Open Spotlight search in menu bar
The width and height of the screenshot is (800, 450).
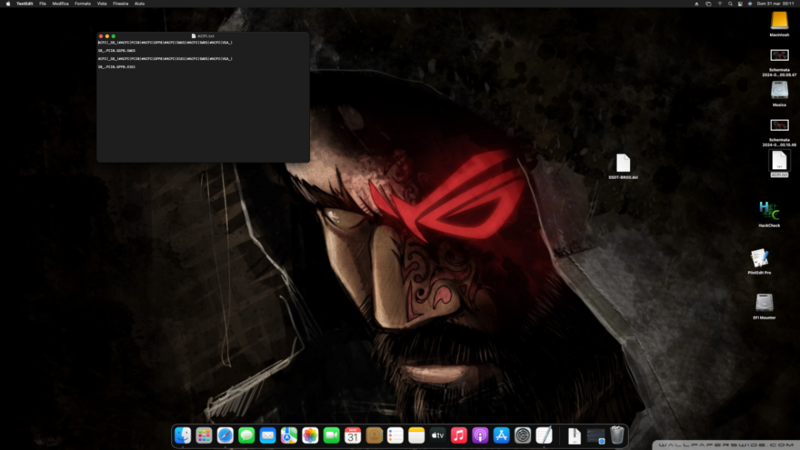(x=730, y=4)
